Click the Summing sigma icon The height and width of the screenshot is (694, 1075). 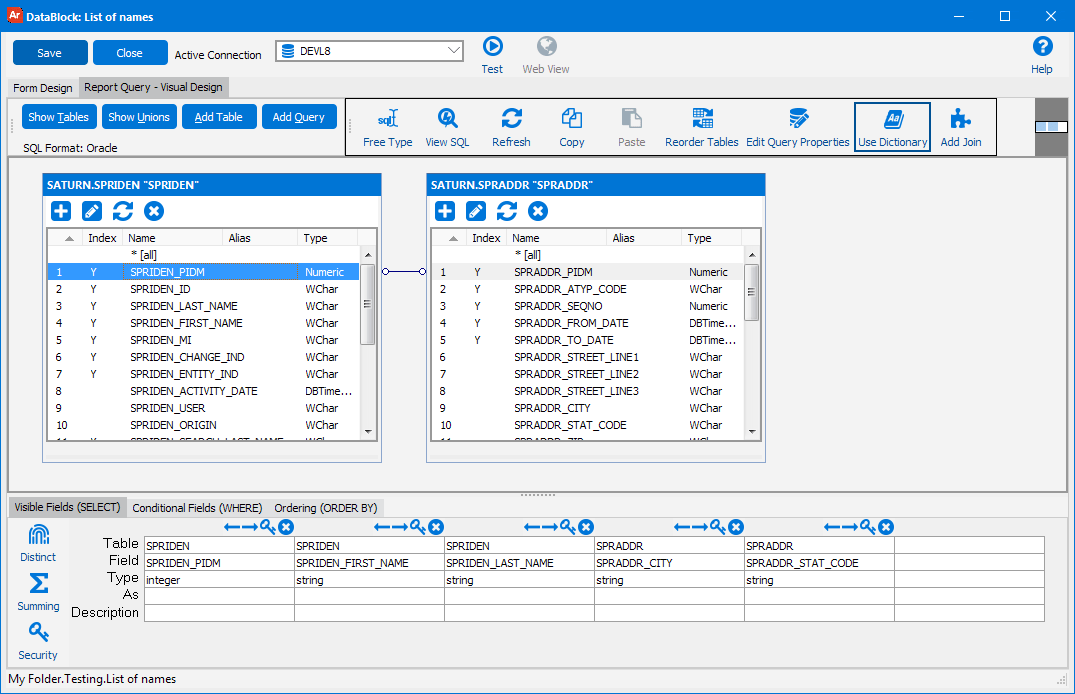coord(38,584)
